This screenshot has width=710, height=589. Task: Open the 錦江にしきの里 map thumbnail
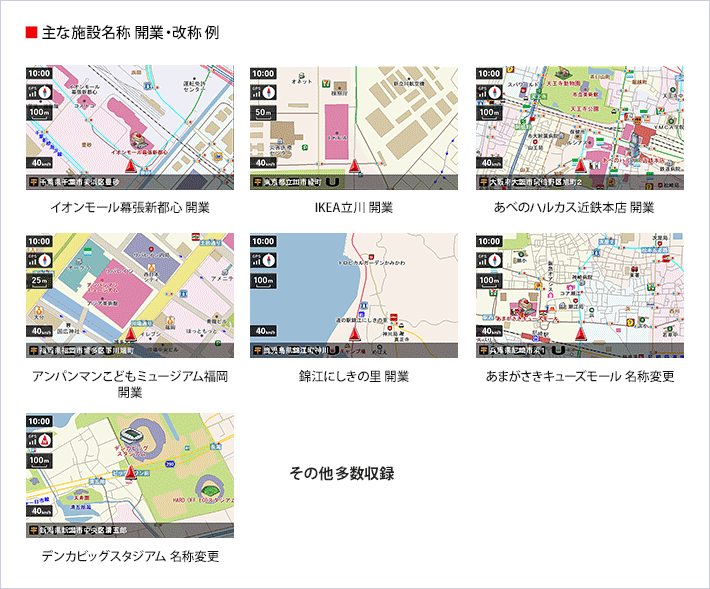(x=354, y=295)
